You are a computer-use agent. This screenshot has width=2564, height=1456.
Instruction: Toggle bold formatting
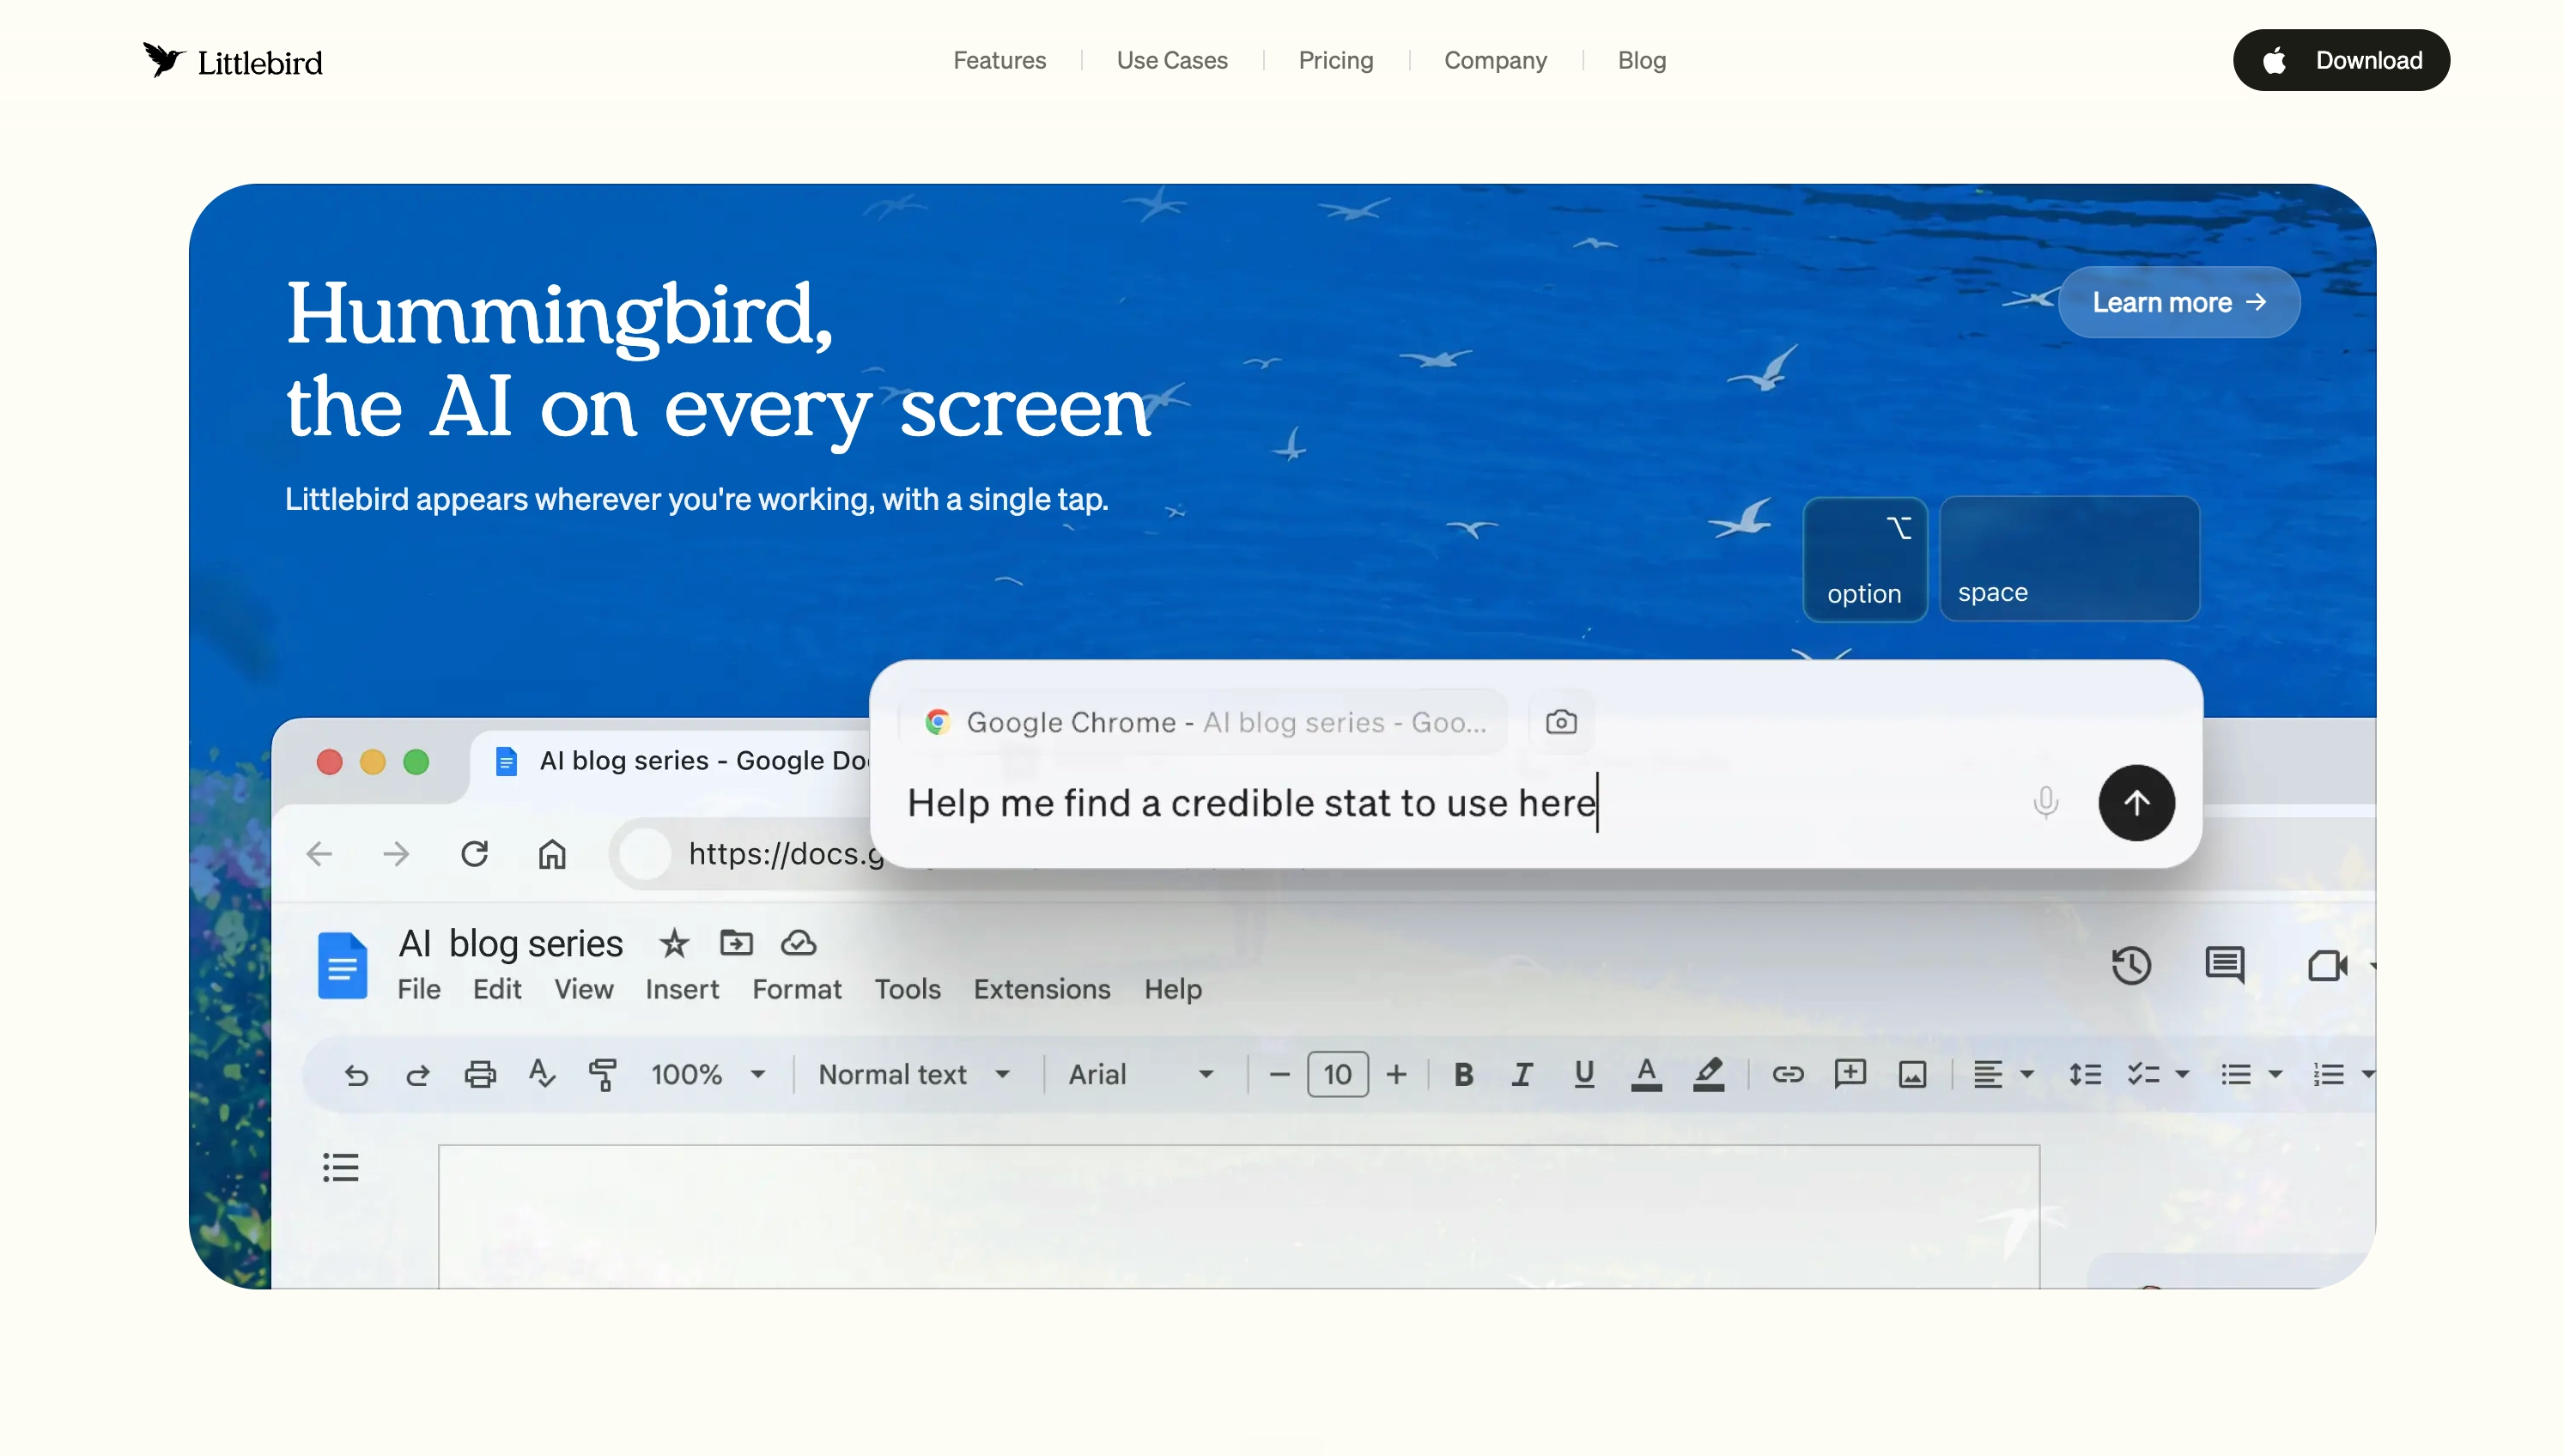pyautogui.click(x=1463, y=1075)
